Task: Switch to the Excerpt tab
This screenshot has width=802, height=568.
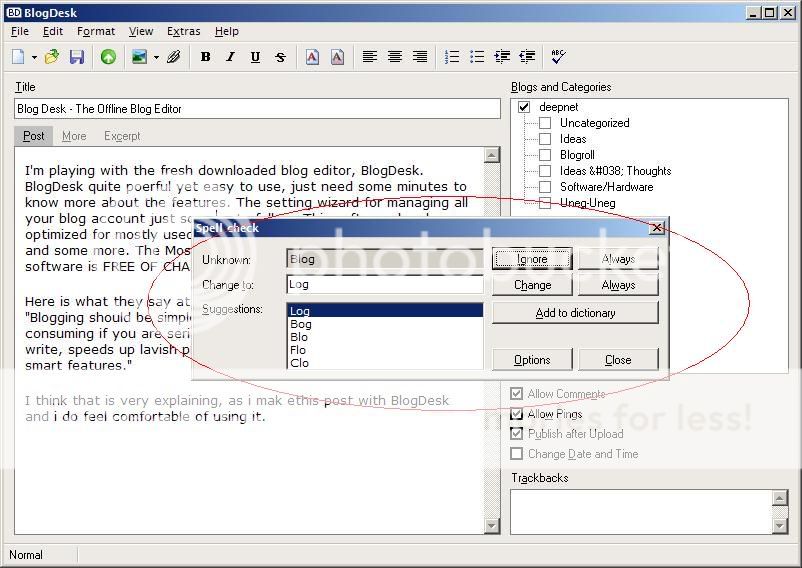Action: 122,136
